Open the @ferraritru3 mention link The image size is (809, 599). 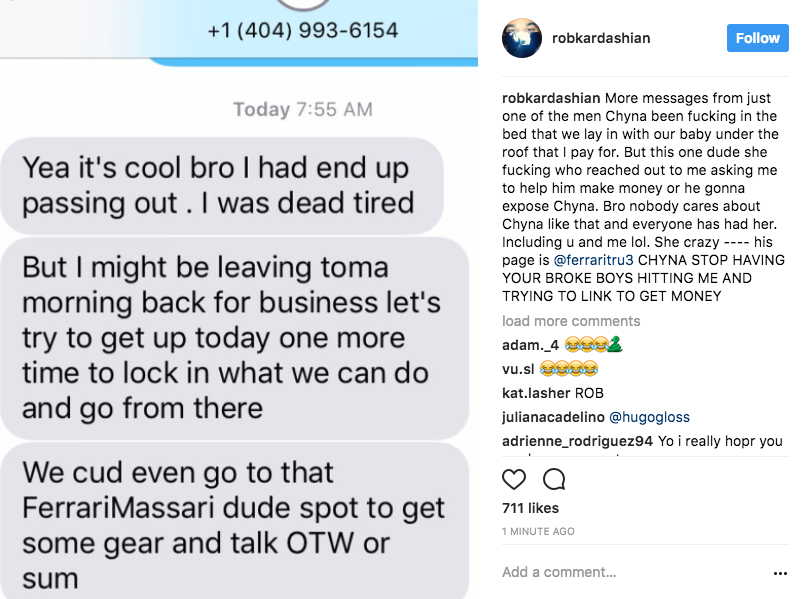(x=593, y=260)
